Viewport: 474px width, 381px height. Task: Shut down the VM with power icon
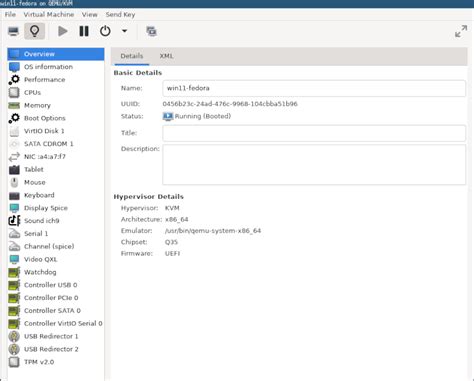105,31
